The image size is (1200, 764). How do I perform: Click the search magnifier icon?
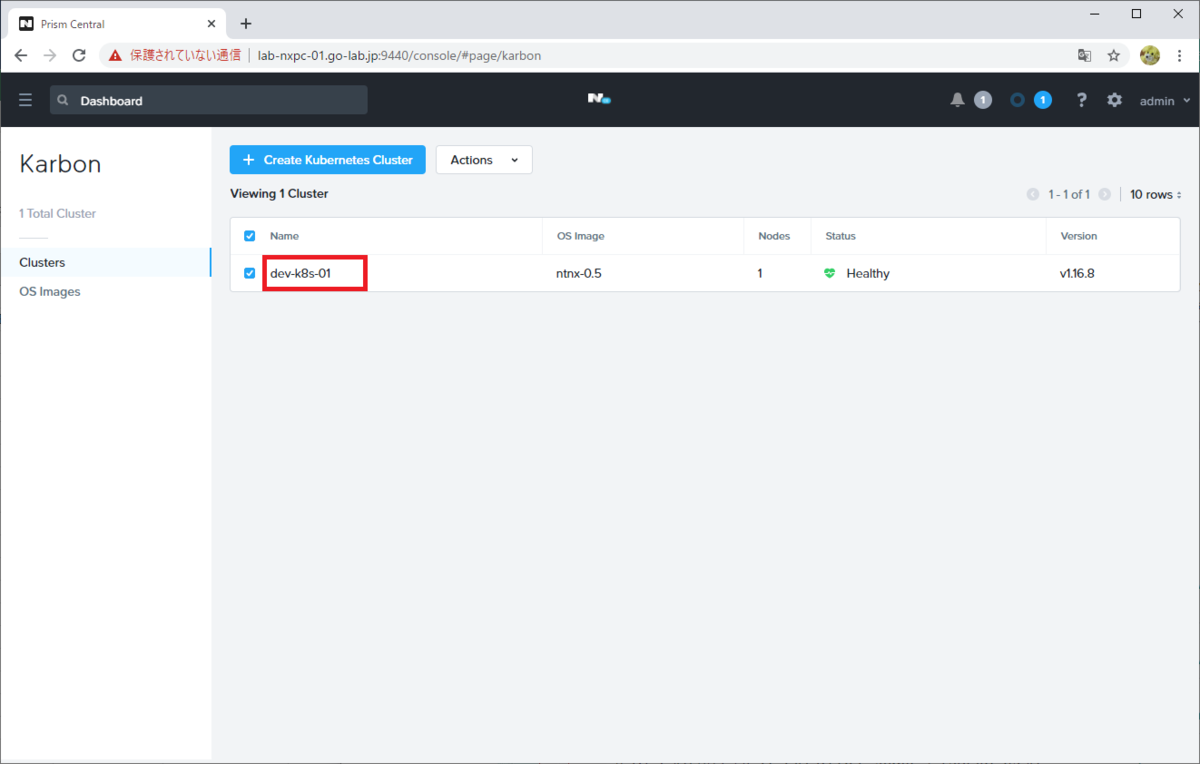click(63, 100)
